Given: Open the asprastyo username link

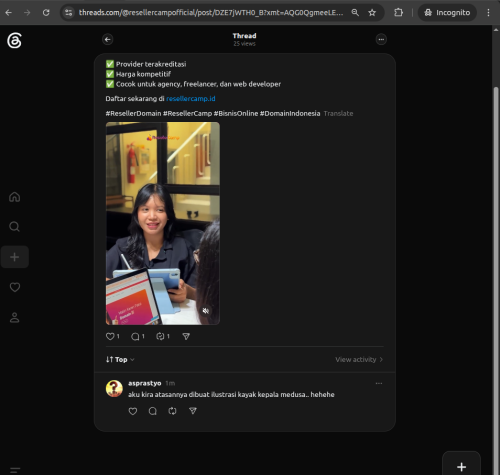Looking at the screenshot, I should pyautogui.click(x=145, y=383).
